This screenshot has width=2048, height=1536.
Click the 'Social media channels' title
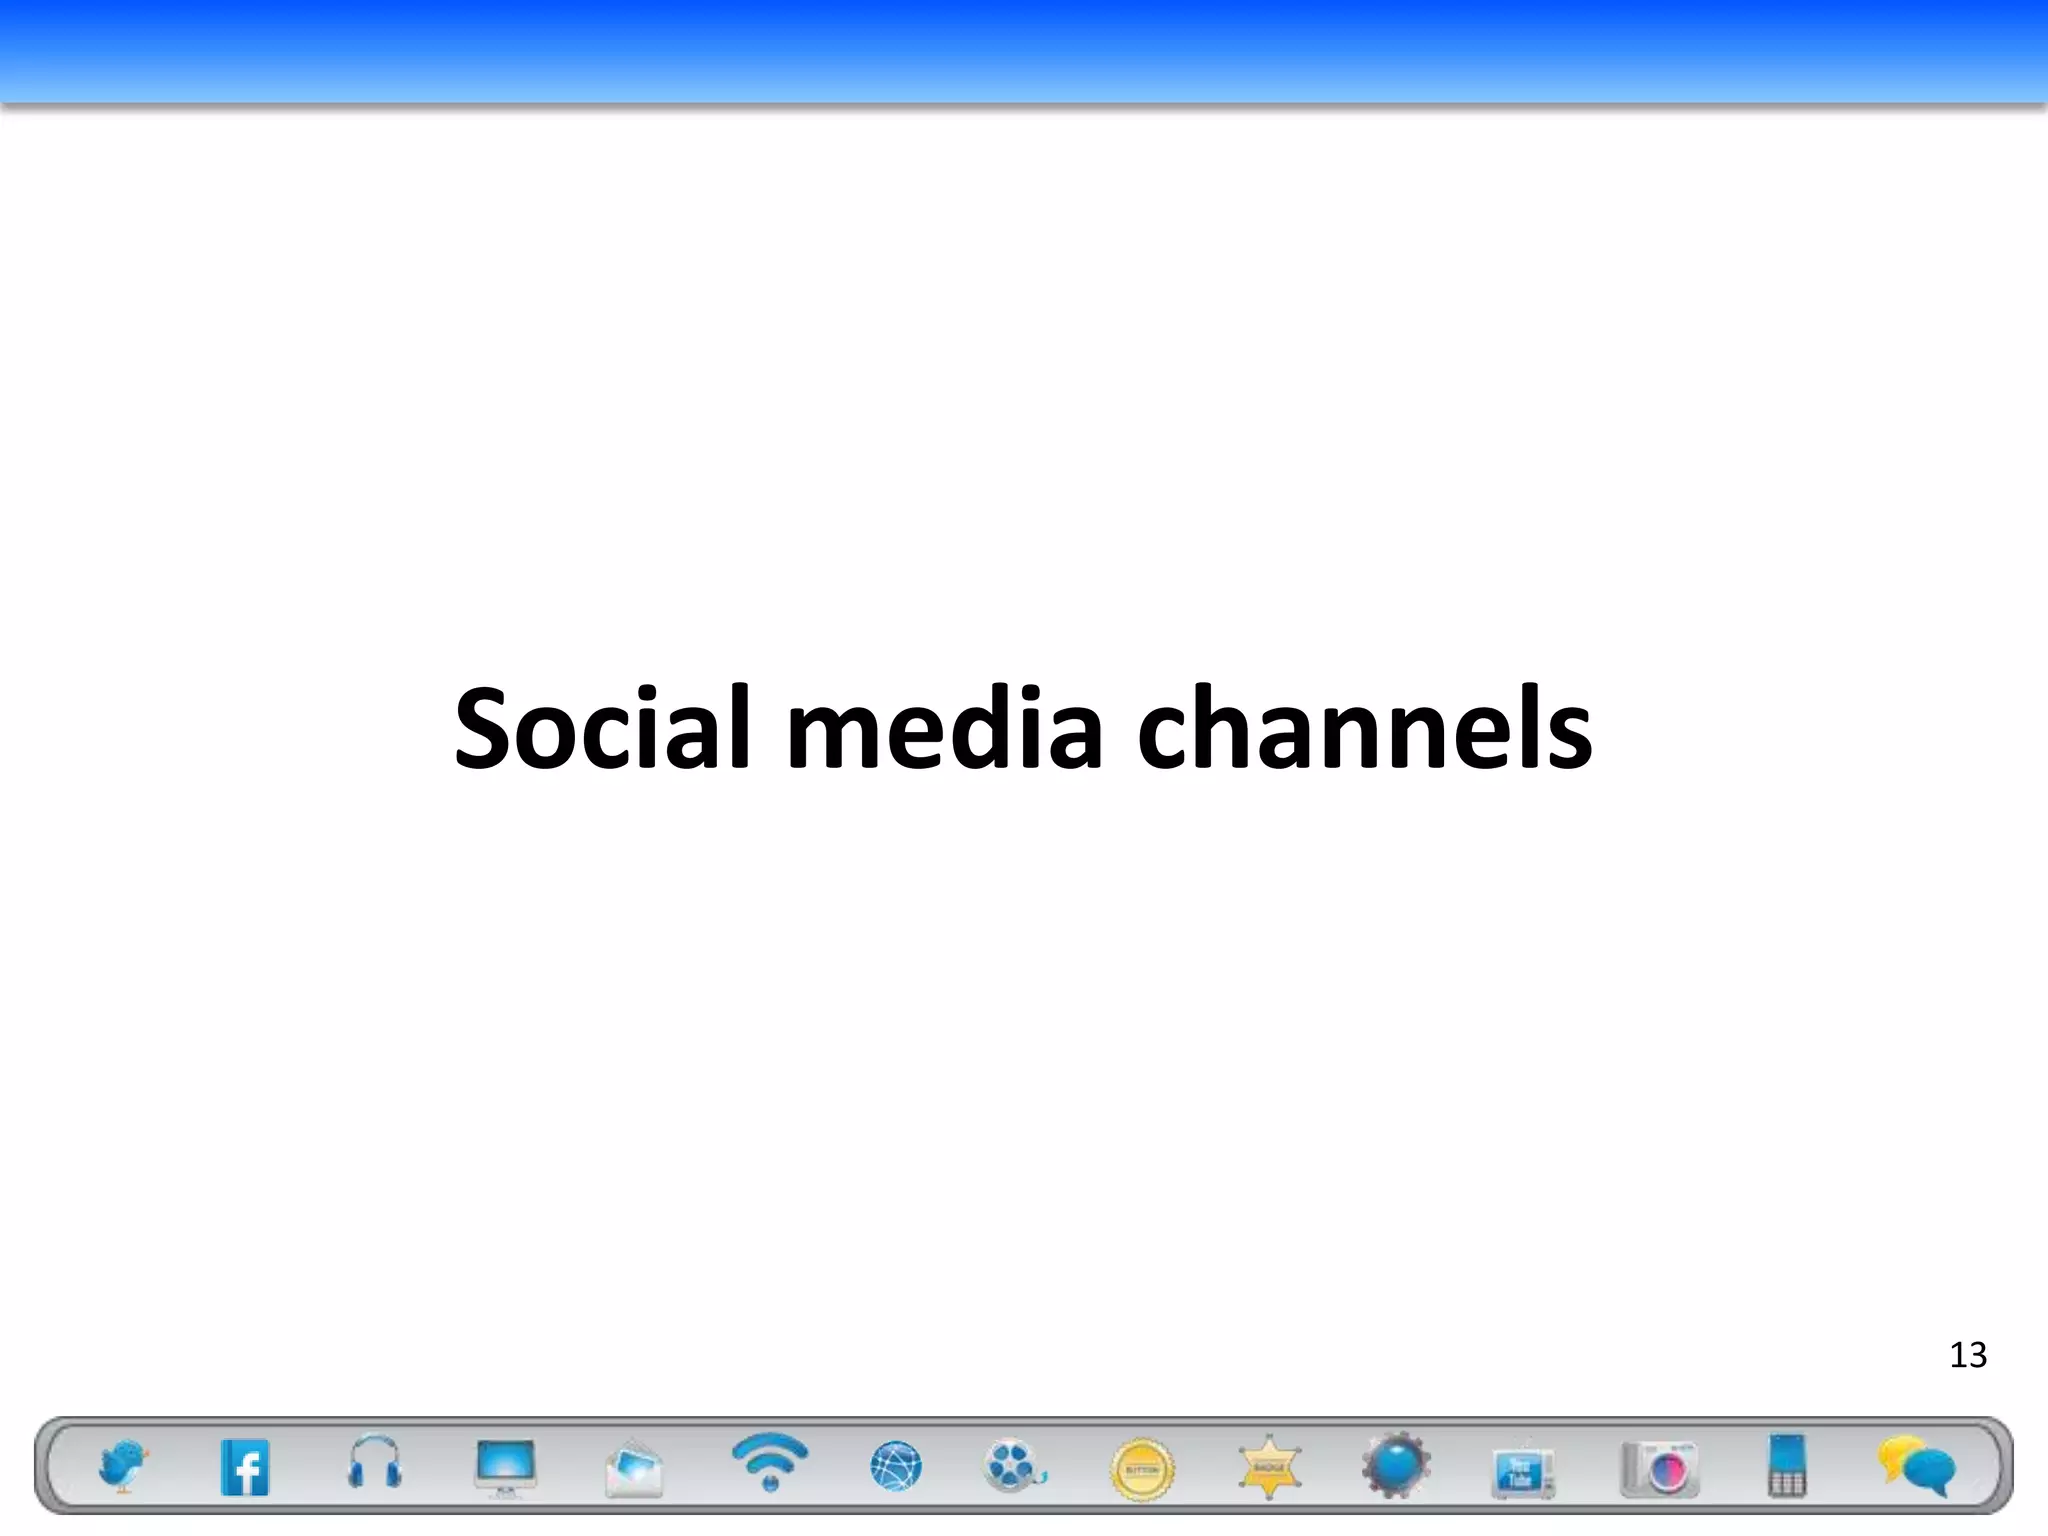1023,727
